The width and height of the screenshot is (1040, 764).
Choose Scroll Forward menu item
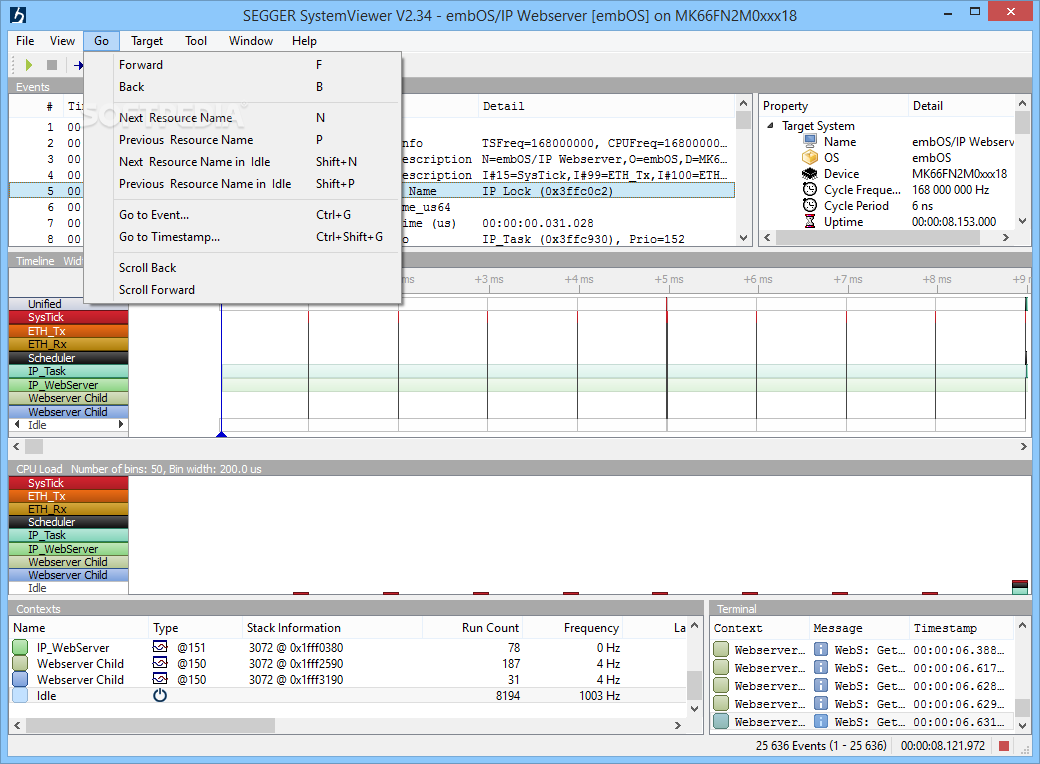tap(243, 290)
